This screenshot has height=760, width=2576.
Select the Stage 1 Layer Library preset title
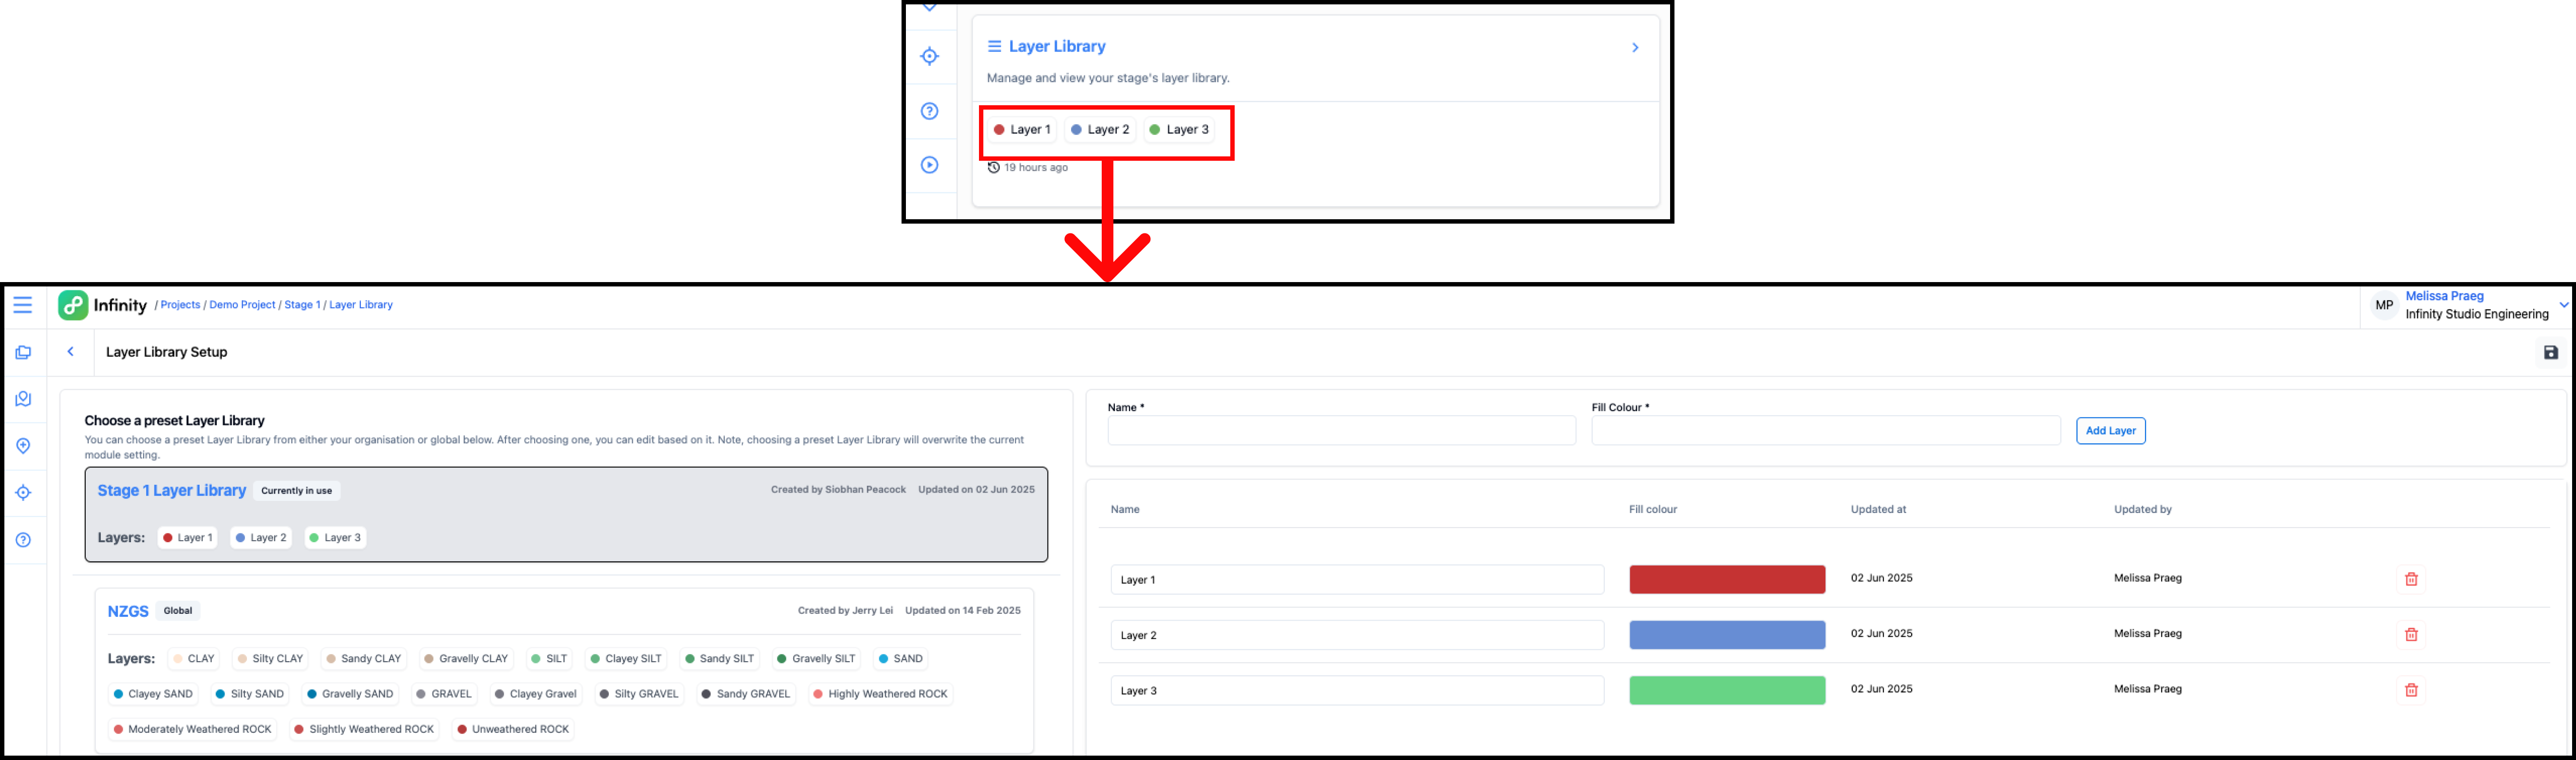[172, 490]
